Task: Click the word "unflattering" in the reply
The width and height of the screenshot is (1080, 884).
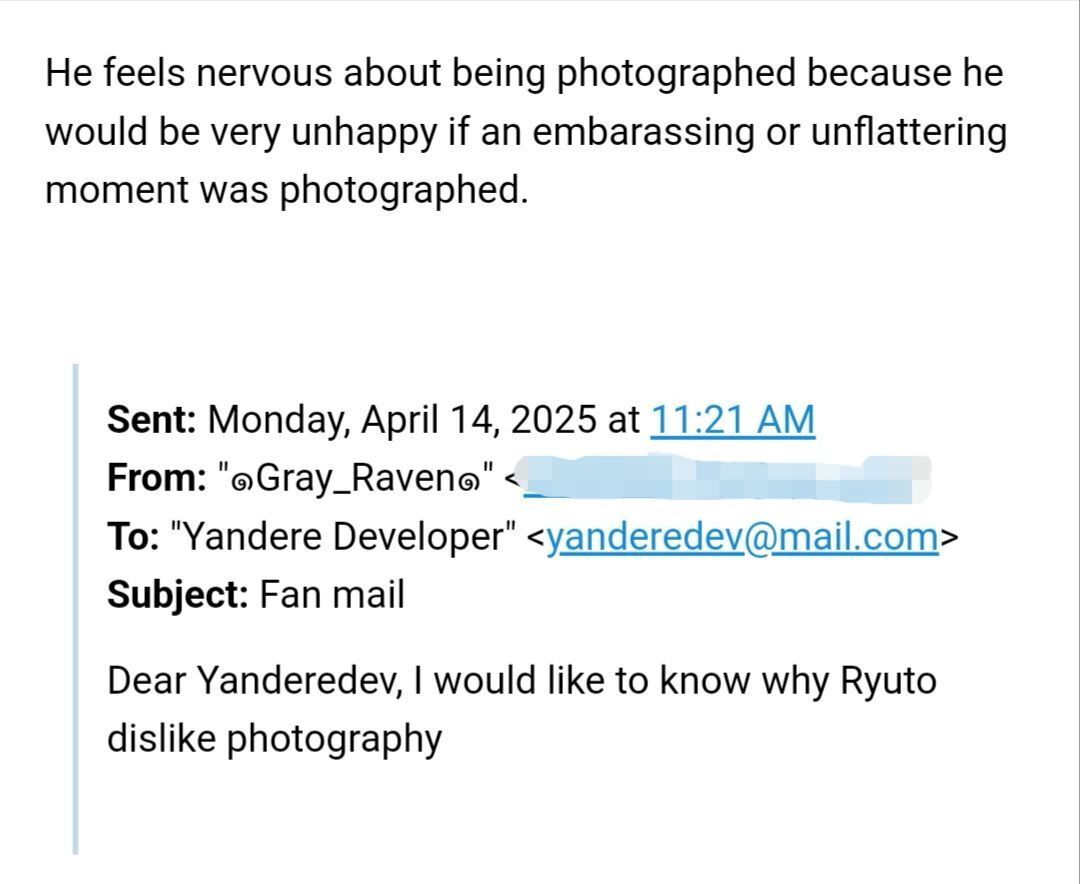Action: 895,131
